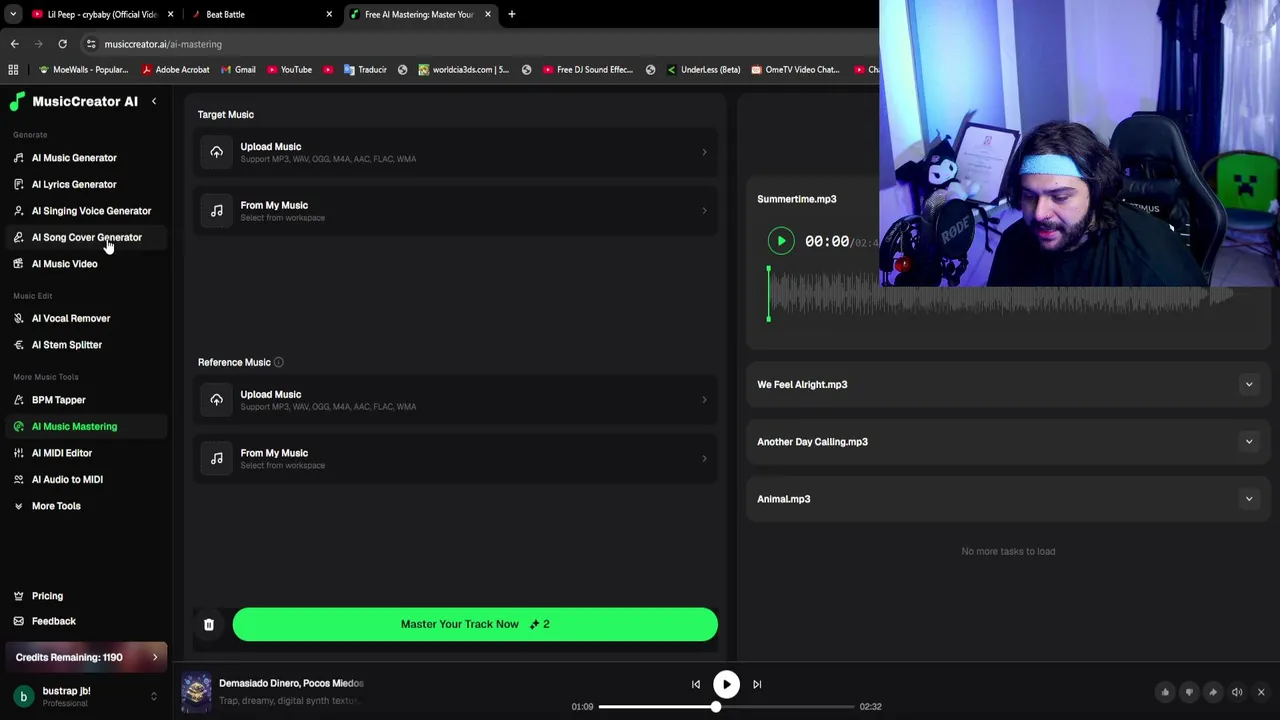Image resolution: width=1280 pixels, height=720 pixels.
Task: Reload the current page
Action: tap(62, 44)
